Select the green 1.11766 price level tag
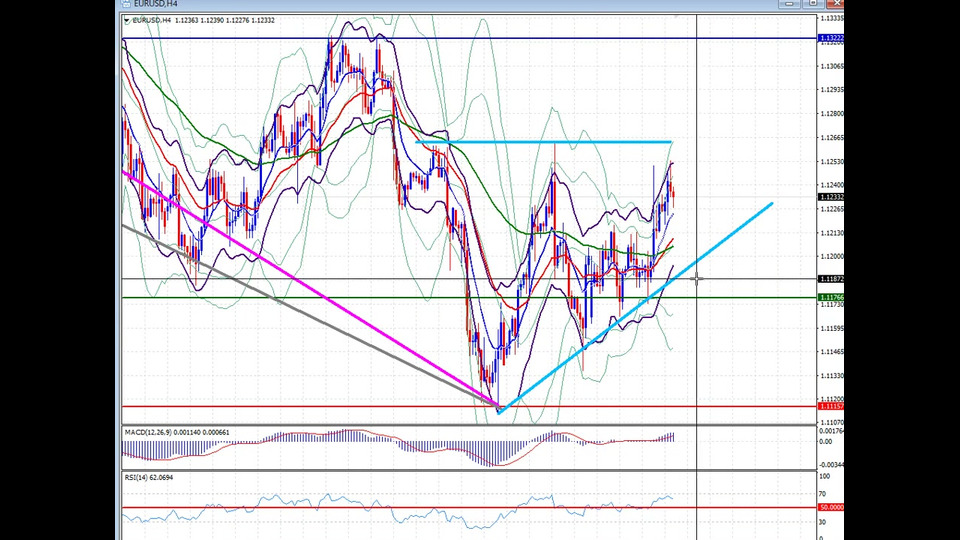 point(831,298)
